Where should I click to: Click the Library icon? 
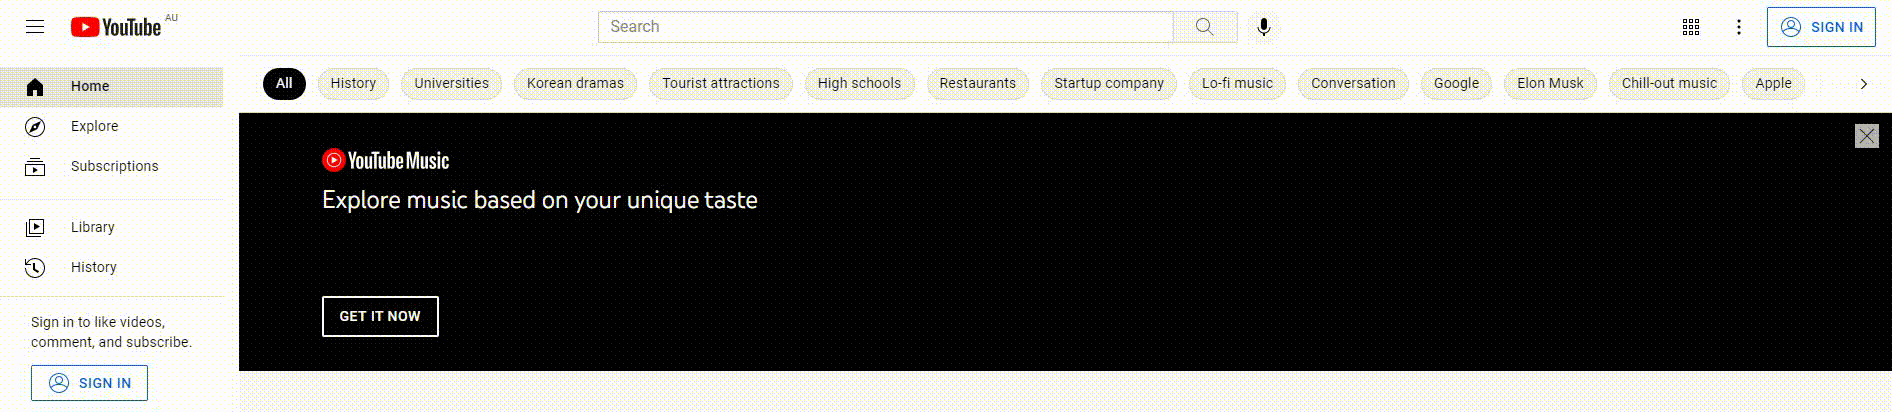click(35, 228)
